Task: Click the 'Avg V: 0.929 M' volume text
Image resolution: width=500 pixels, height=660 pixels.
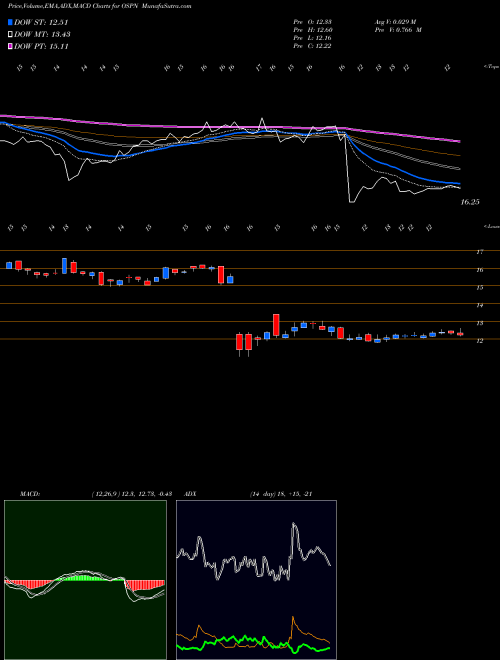Action: point(397,22)
